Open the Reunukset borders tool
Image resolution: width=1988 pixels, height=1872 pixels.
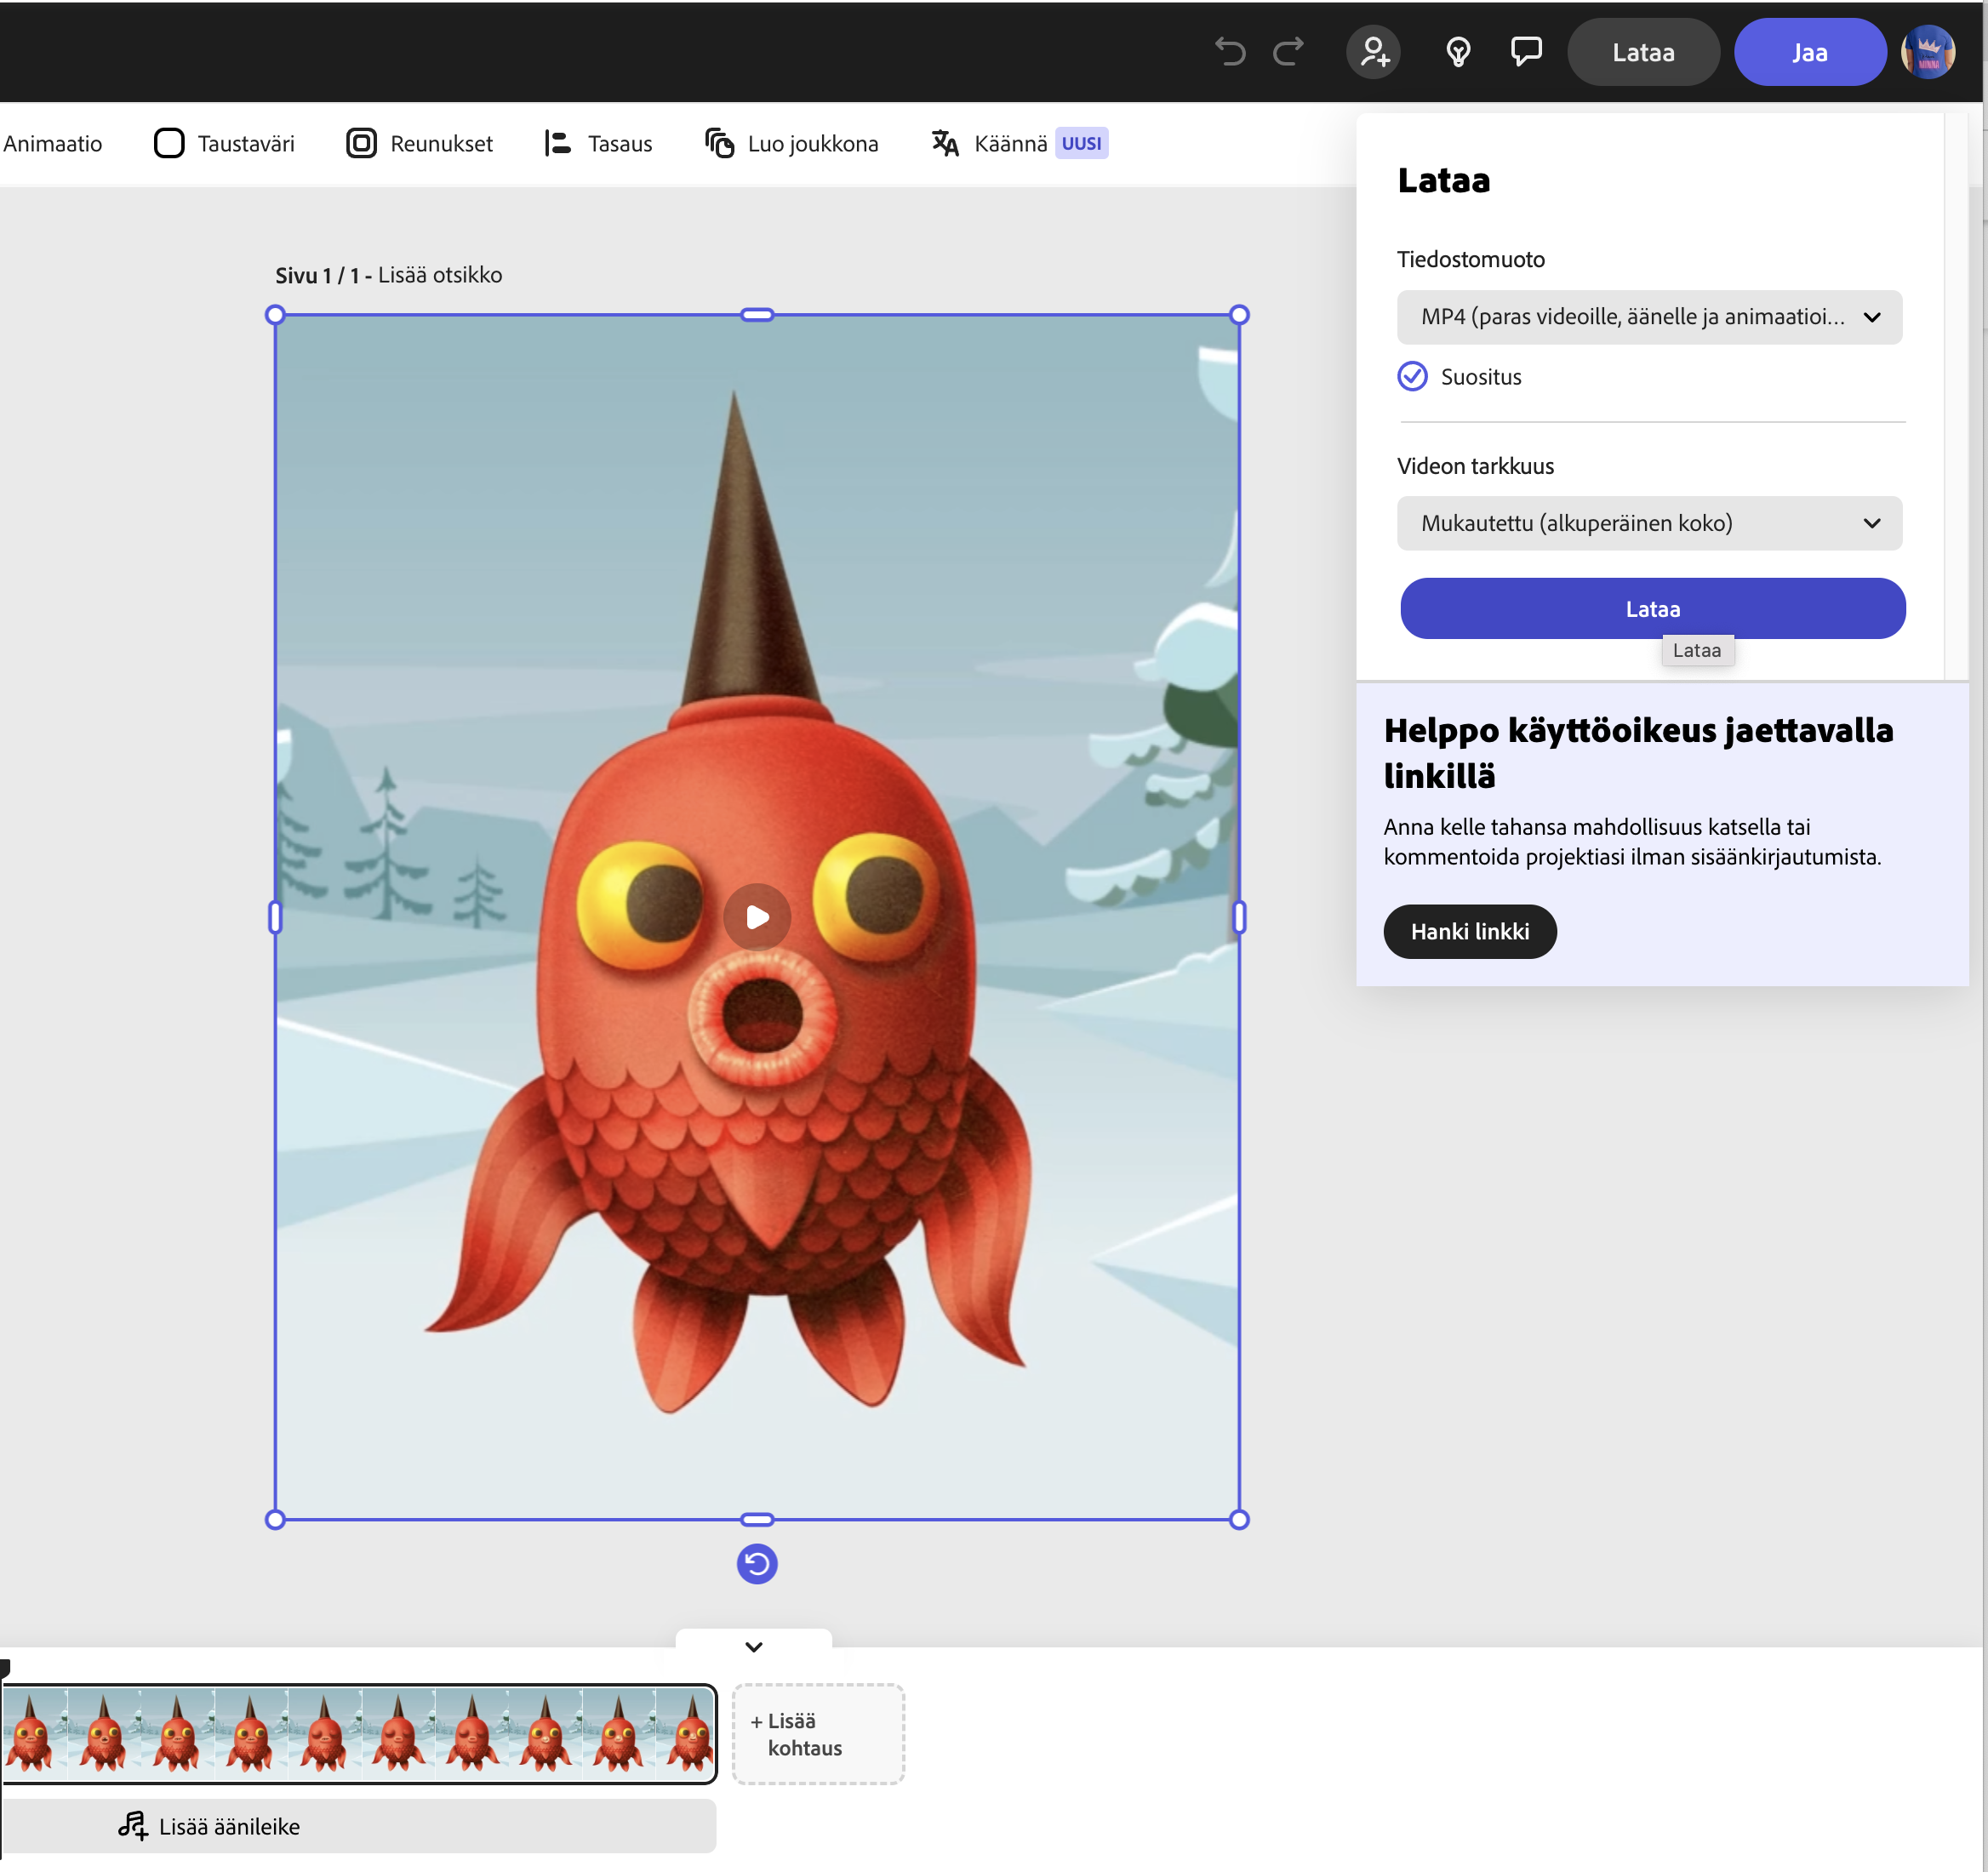[x=419, y=143]
